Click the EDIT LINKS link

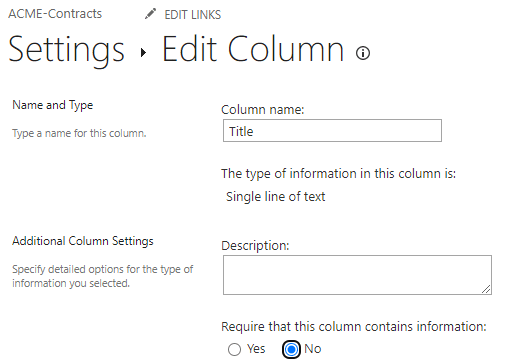pyautogui.click(x=193, y=15)
